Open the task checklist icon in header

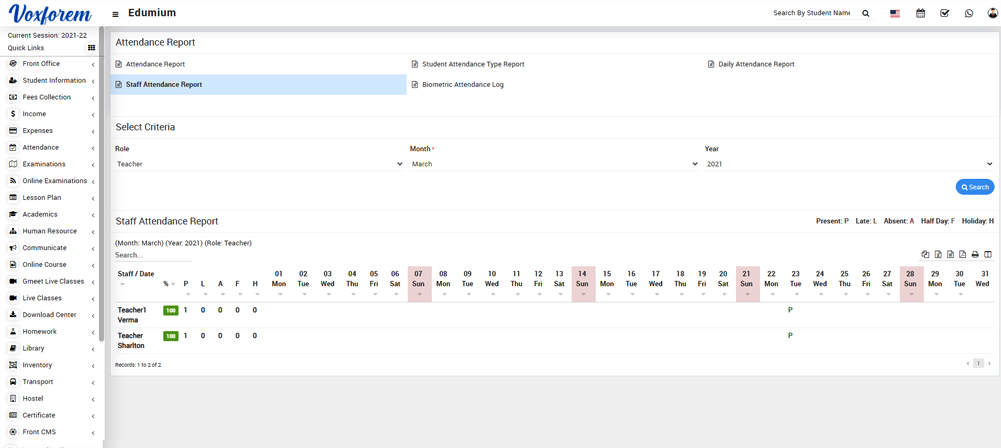pos(944,14)
